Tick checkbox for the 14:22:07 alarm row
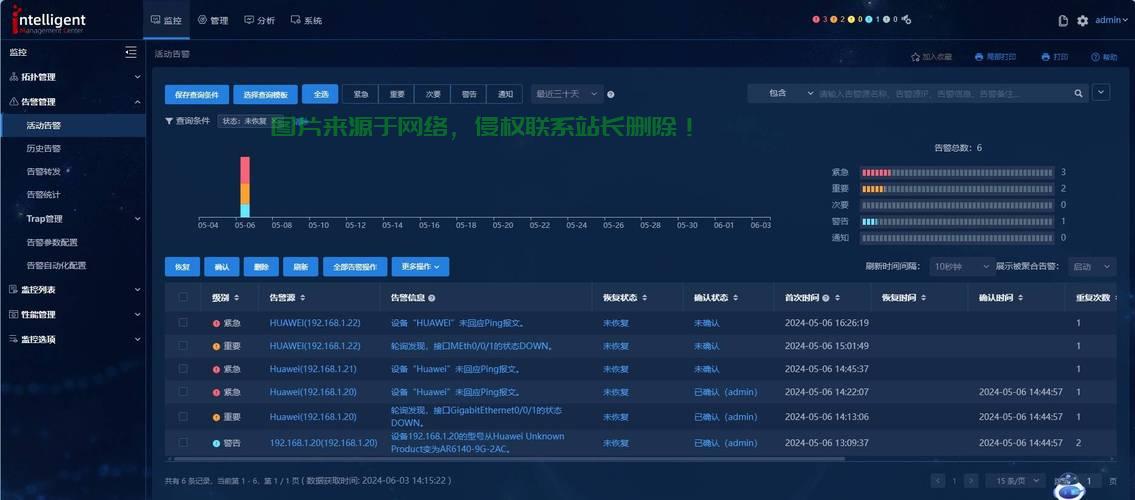 (183, 392)
